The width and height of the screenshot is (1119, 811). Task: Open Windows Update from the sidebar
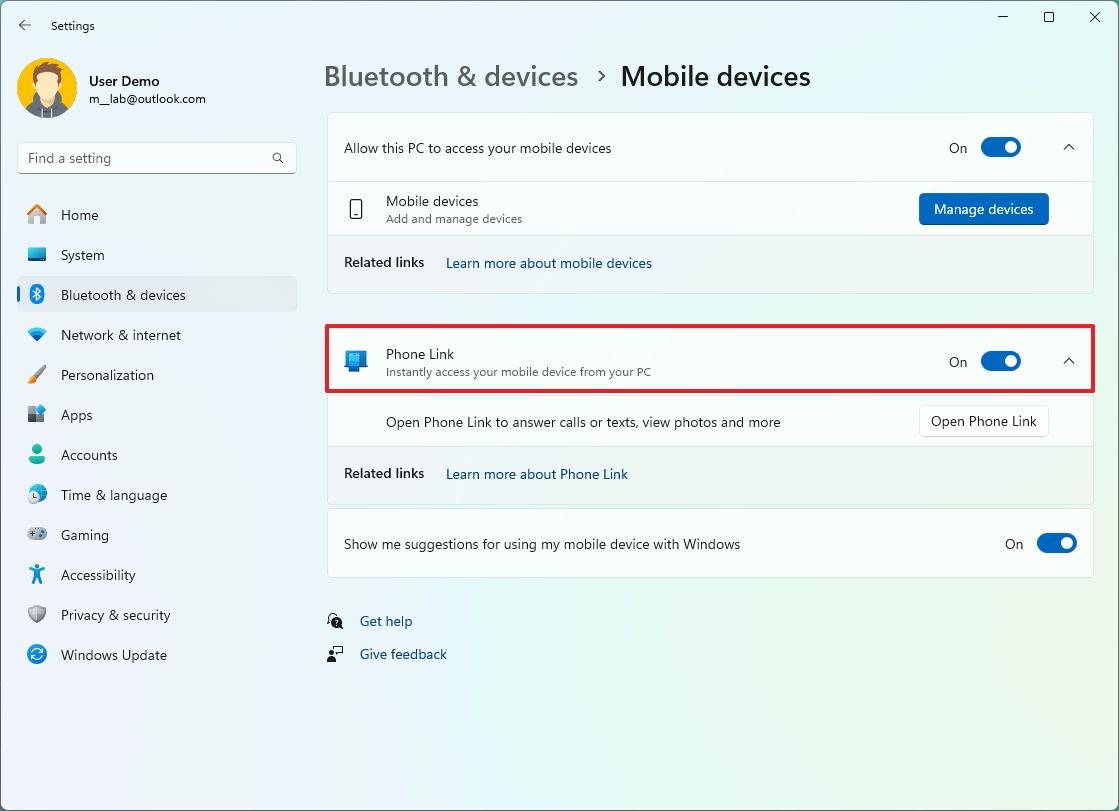coord(114,655)
